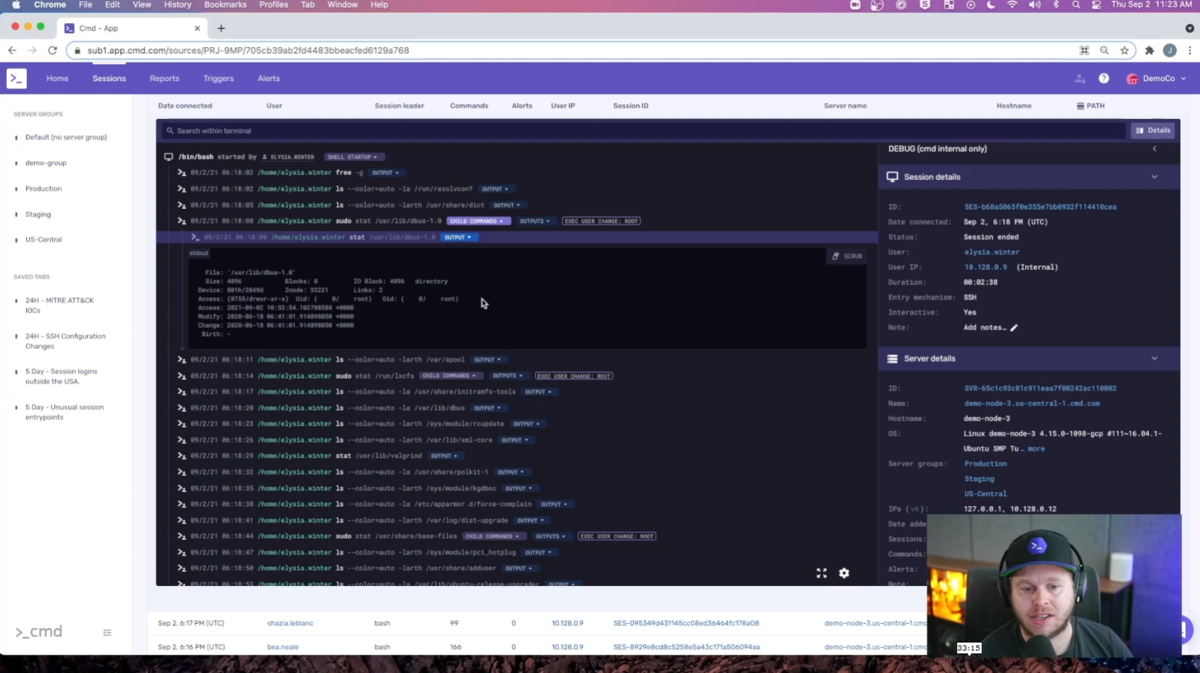Open macOS Spotlight search icon
The height and width of the screenshot is (673, 1200).
[1076, 5]
